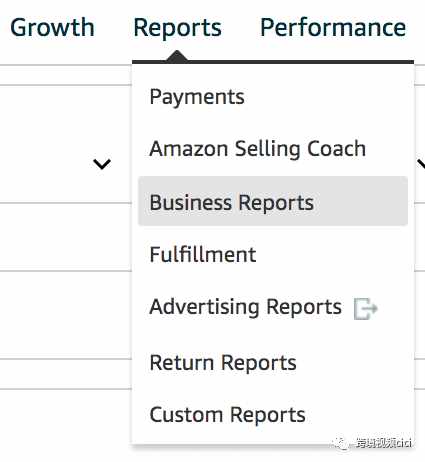
Task: Open Custom Reports
Action: 228,415
